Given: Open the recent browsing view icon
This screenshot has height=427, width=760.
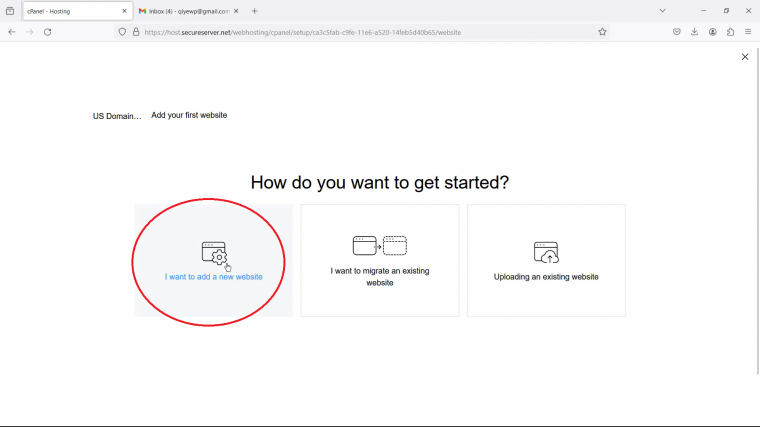Looking at the screenshot, I should pyautogui.click(x=10, y=11).
